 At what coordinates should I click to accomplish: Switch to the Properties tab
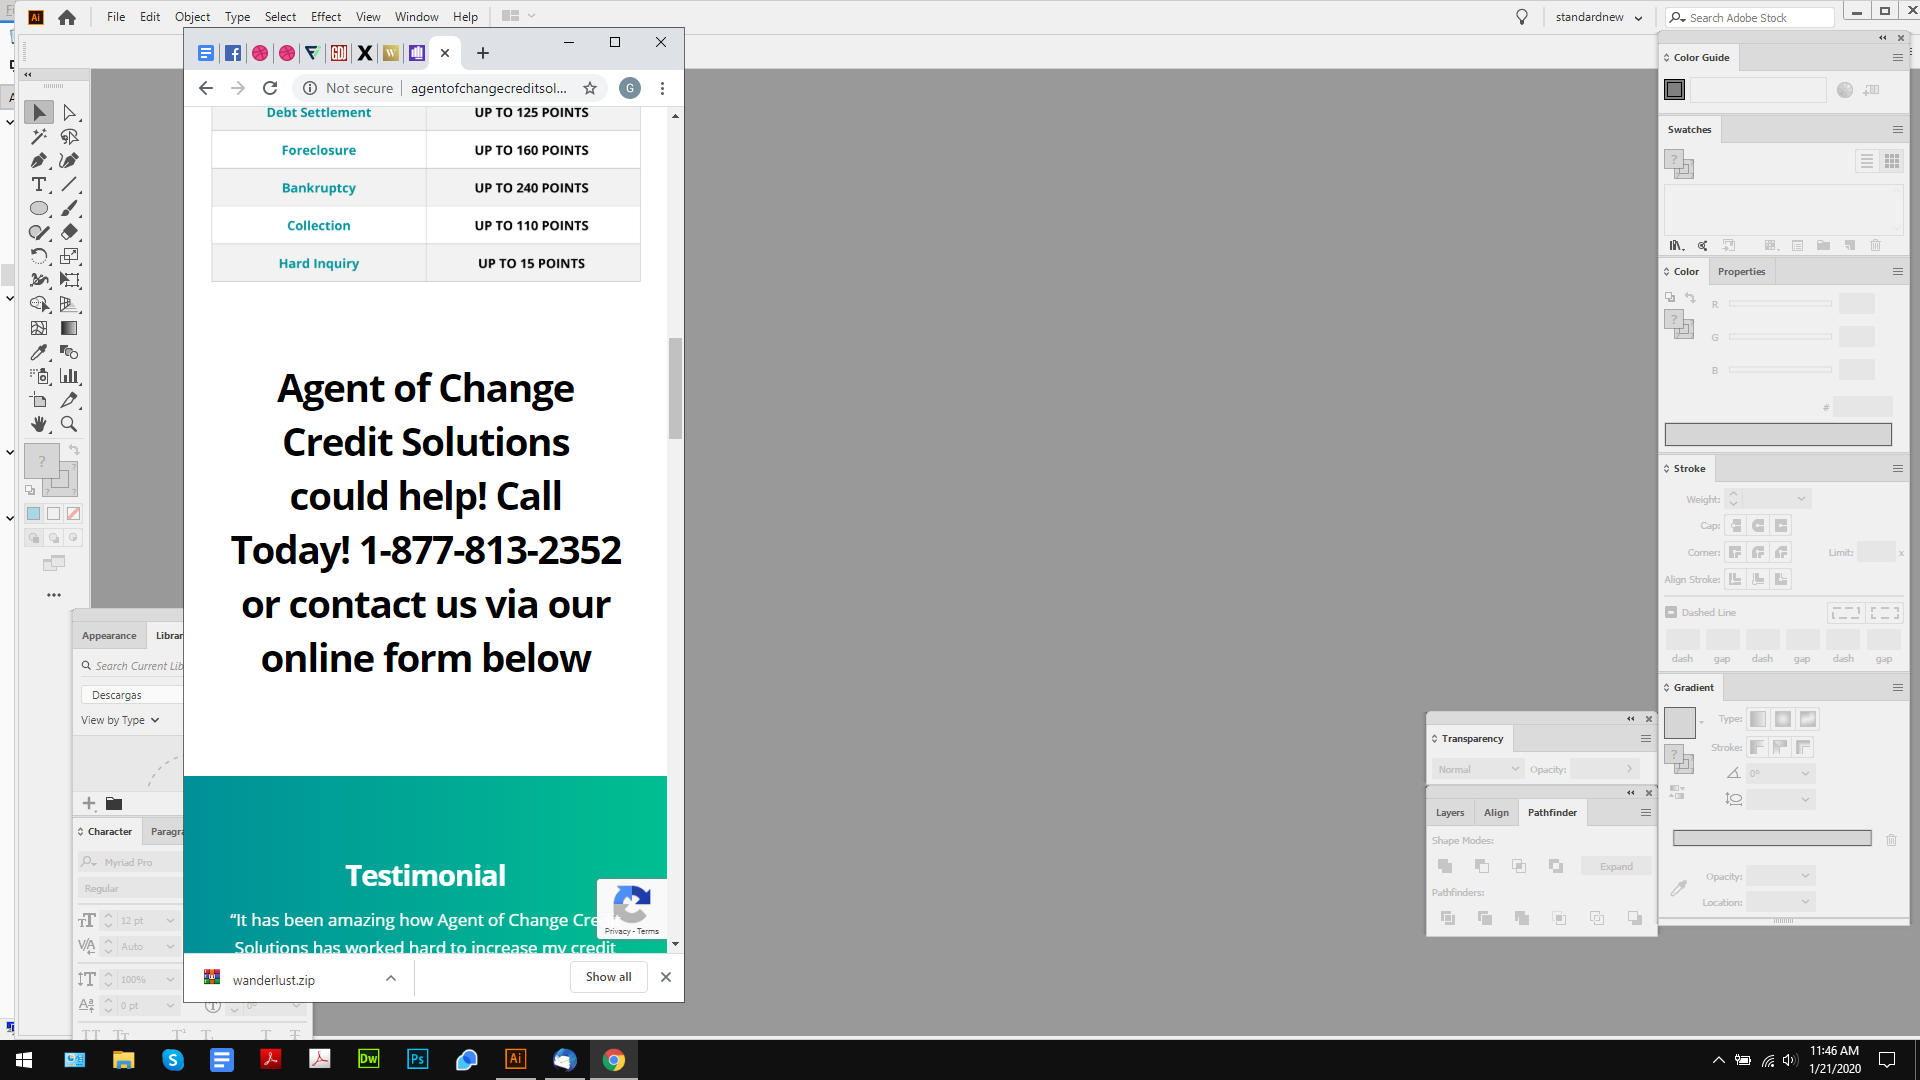point(1741,272)
